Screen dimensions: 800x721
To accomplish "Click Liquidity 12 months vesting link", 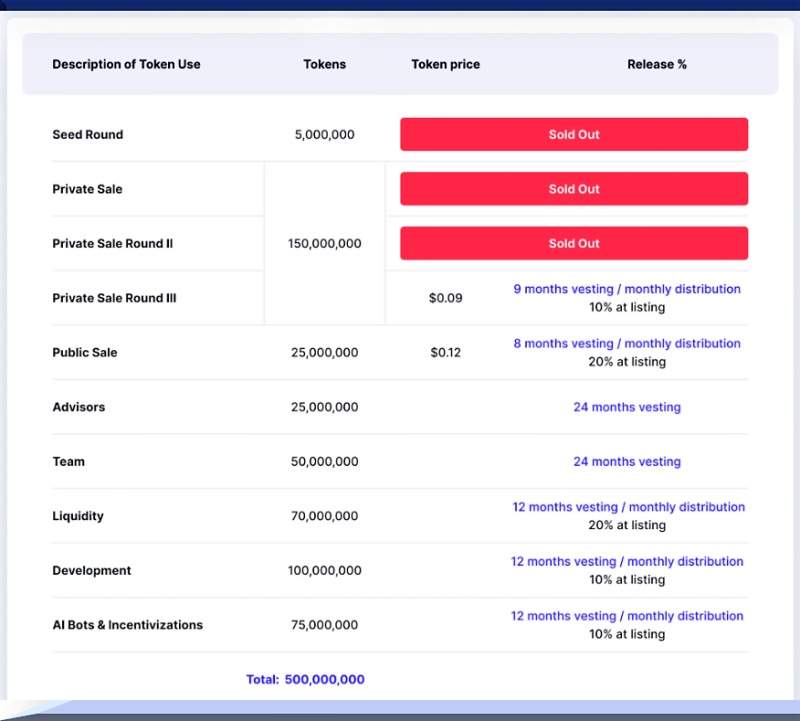I will pyautogui.click(x=629, y=507).
